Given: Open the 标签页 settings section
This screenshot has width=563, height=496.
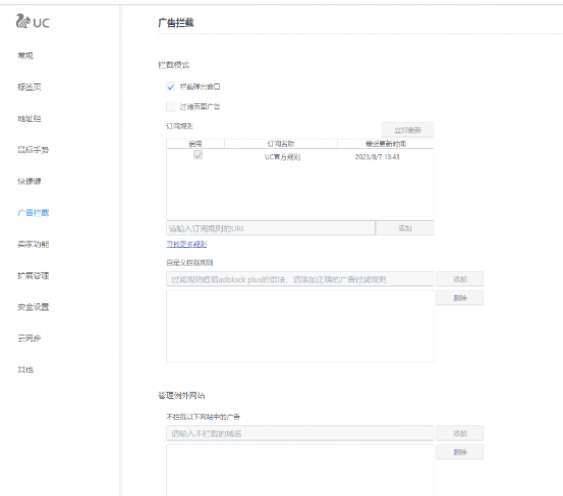Looking at the screenshot, I should pyautogui.click(x=29, y=87).
